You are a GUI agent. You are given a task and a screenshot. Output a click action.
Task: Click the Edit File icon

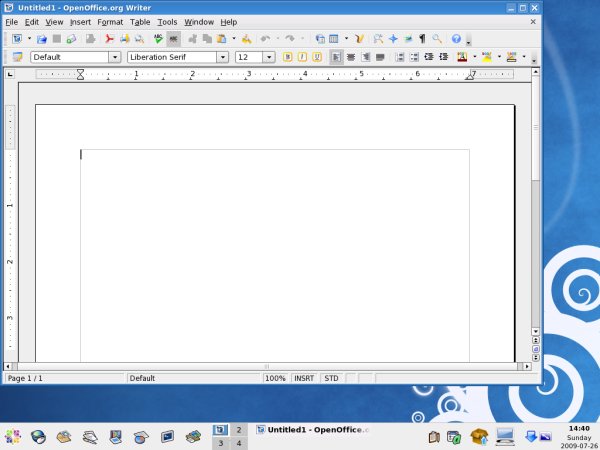point(91,39)
